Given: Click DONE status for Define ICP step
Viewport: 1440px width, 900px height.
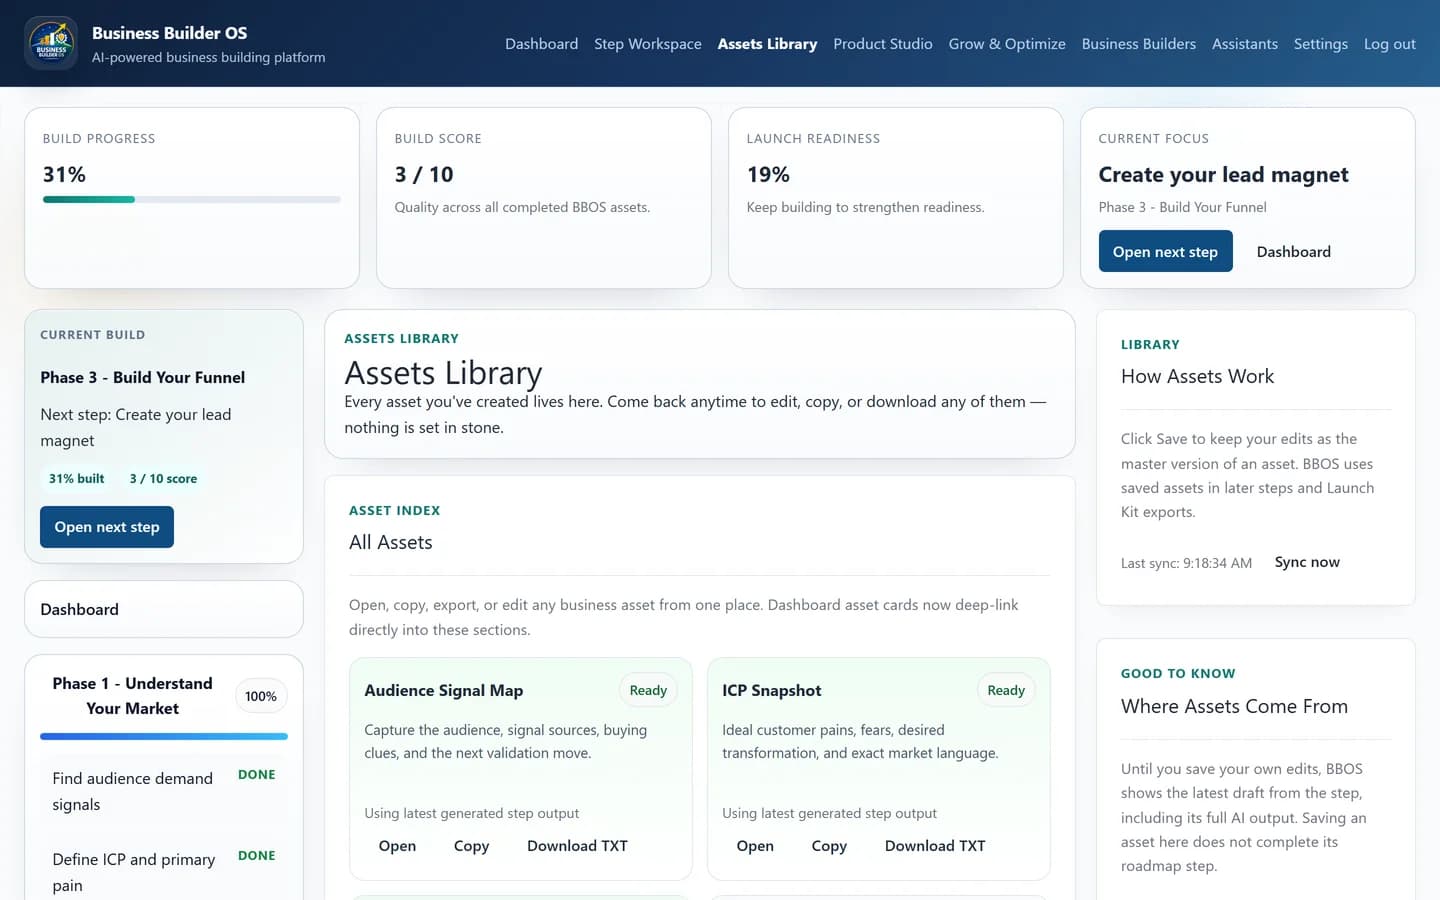Looking at the screenshot, I should click(257, 856).
